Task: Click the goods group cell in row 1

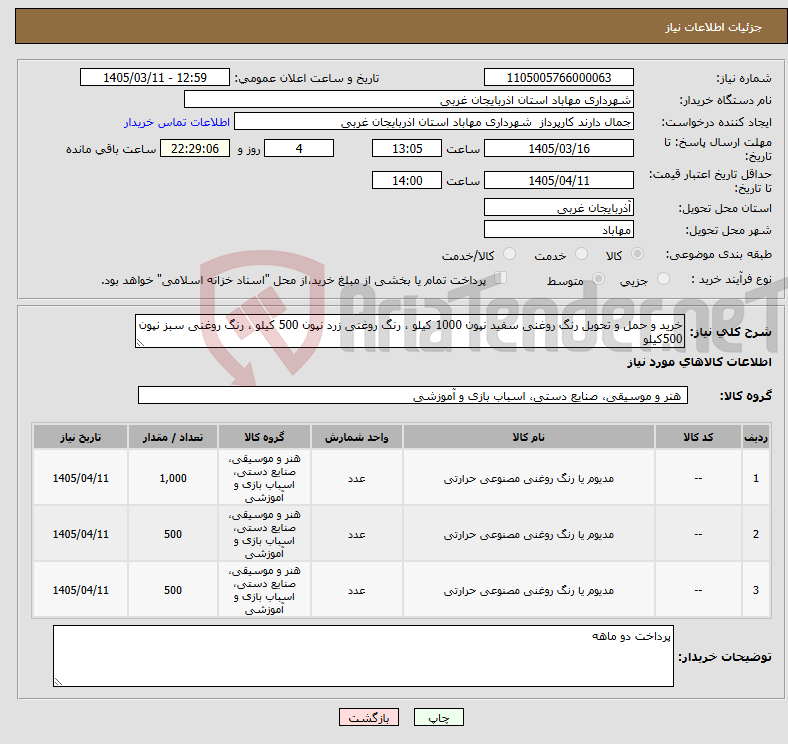Action: (264, 478)
